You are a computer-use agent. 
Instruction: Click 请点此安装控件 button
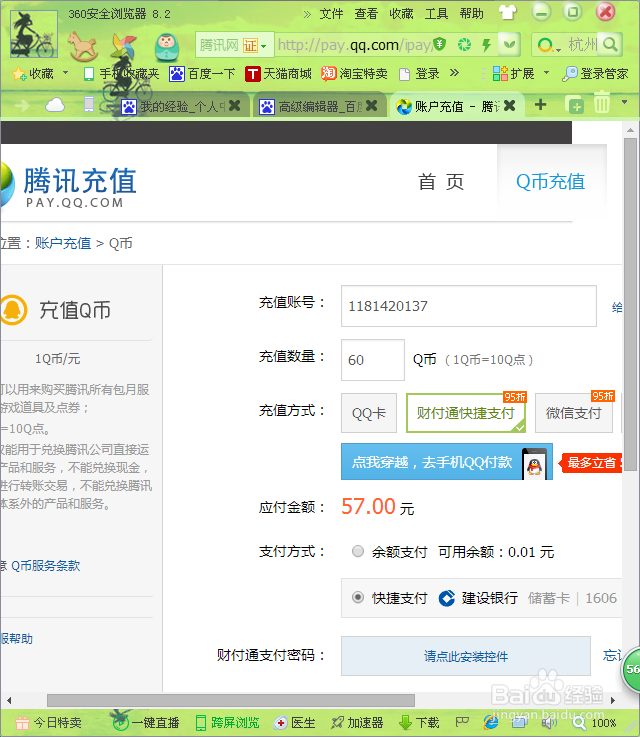[466, 656]
